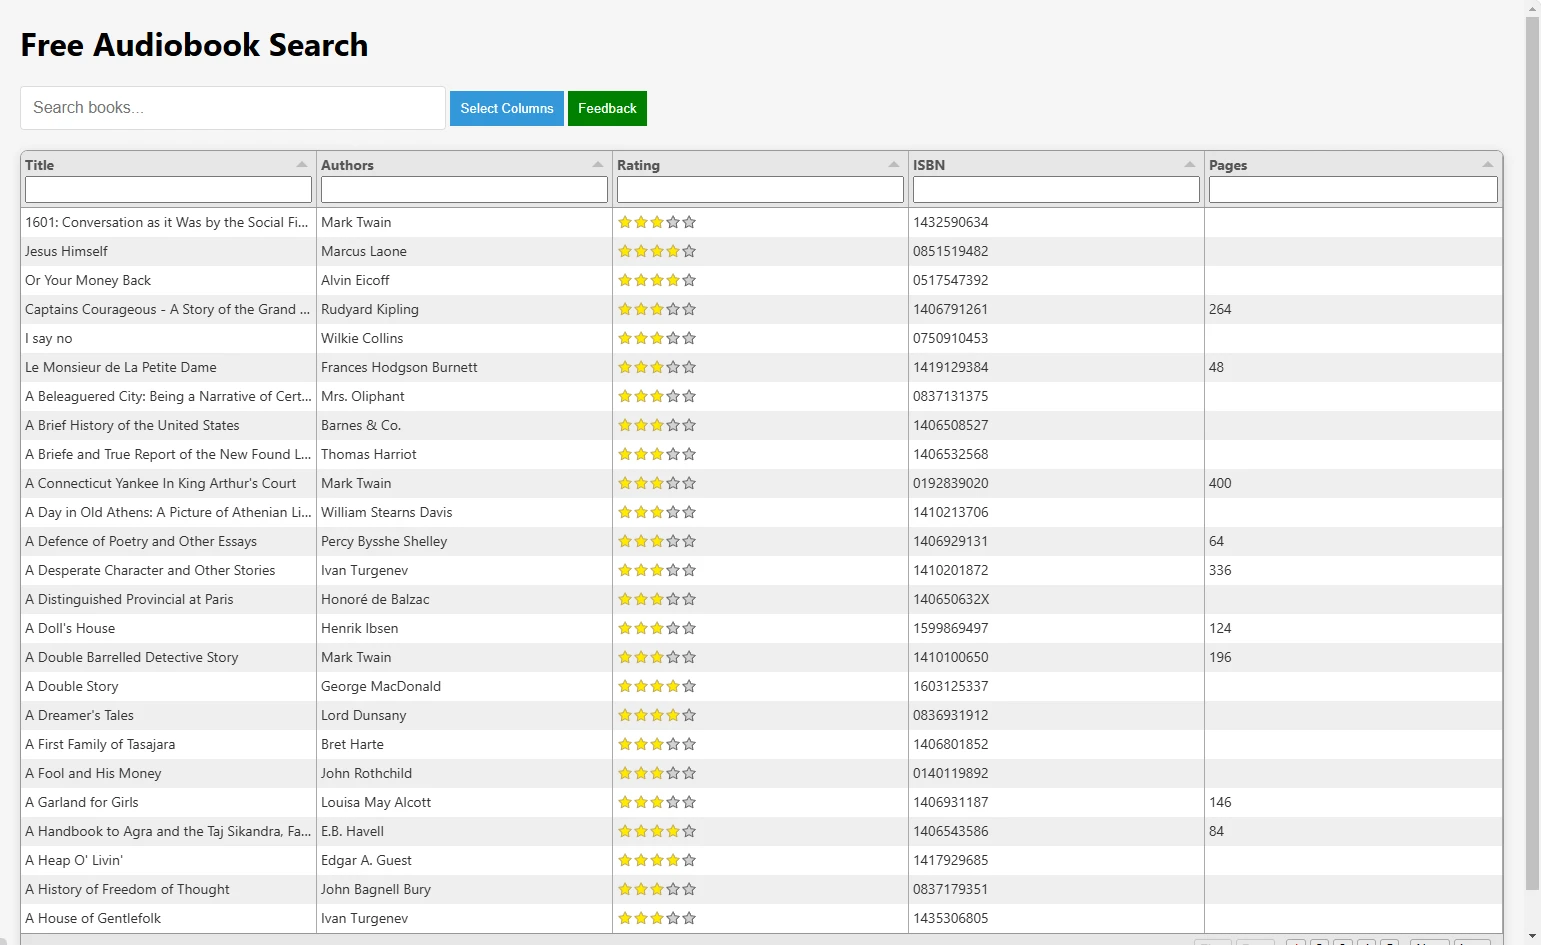
Task: Select the A Connecticut Yankee in King Arthur's Court row
Action: (160, 483)
